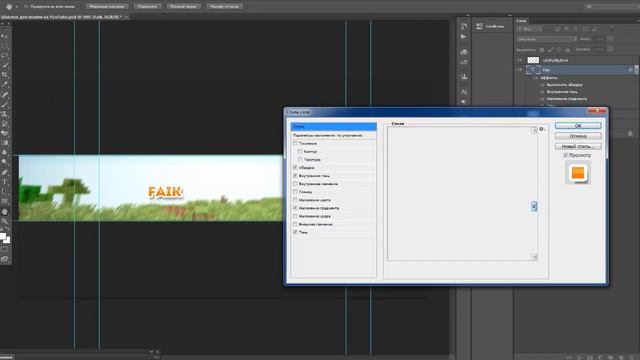Uncheck the Внутренняя тень effect
The image size is (640, 360).
(295, 176)
